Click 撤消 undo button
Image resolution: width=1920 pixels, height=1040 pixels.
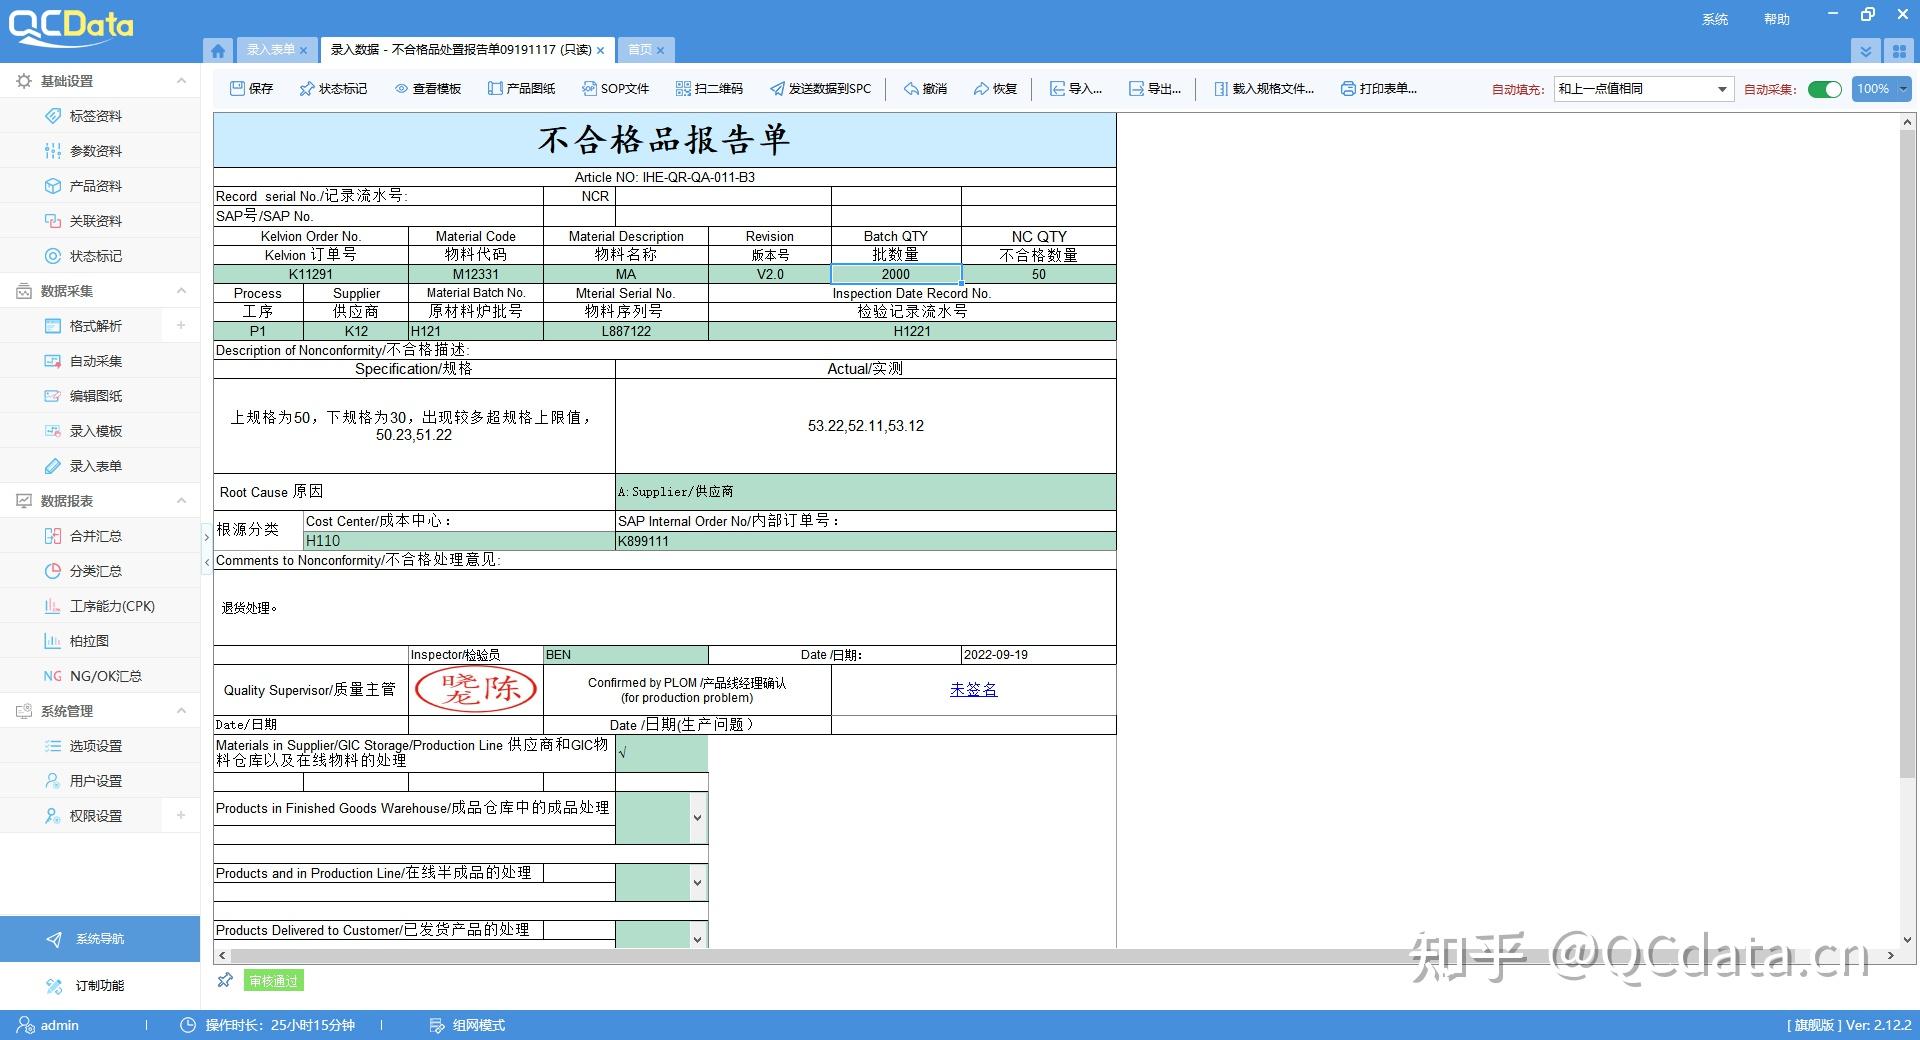click(925, 89)
